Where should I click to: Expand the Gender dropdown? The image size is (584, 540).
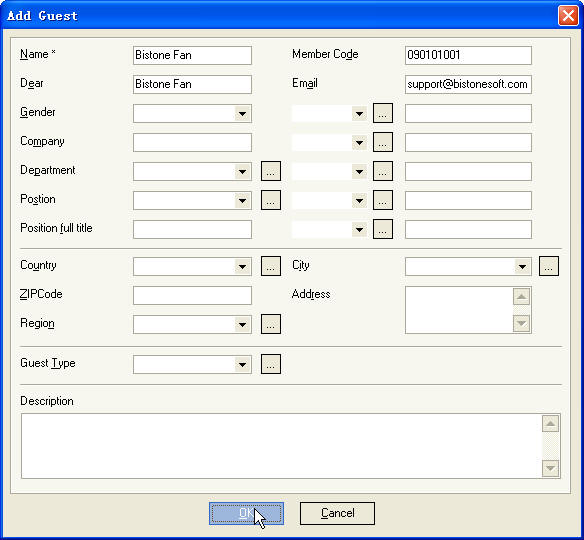[242, 114]
